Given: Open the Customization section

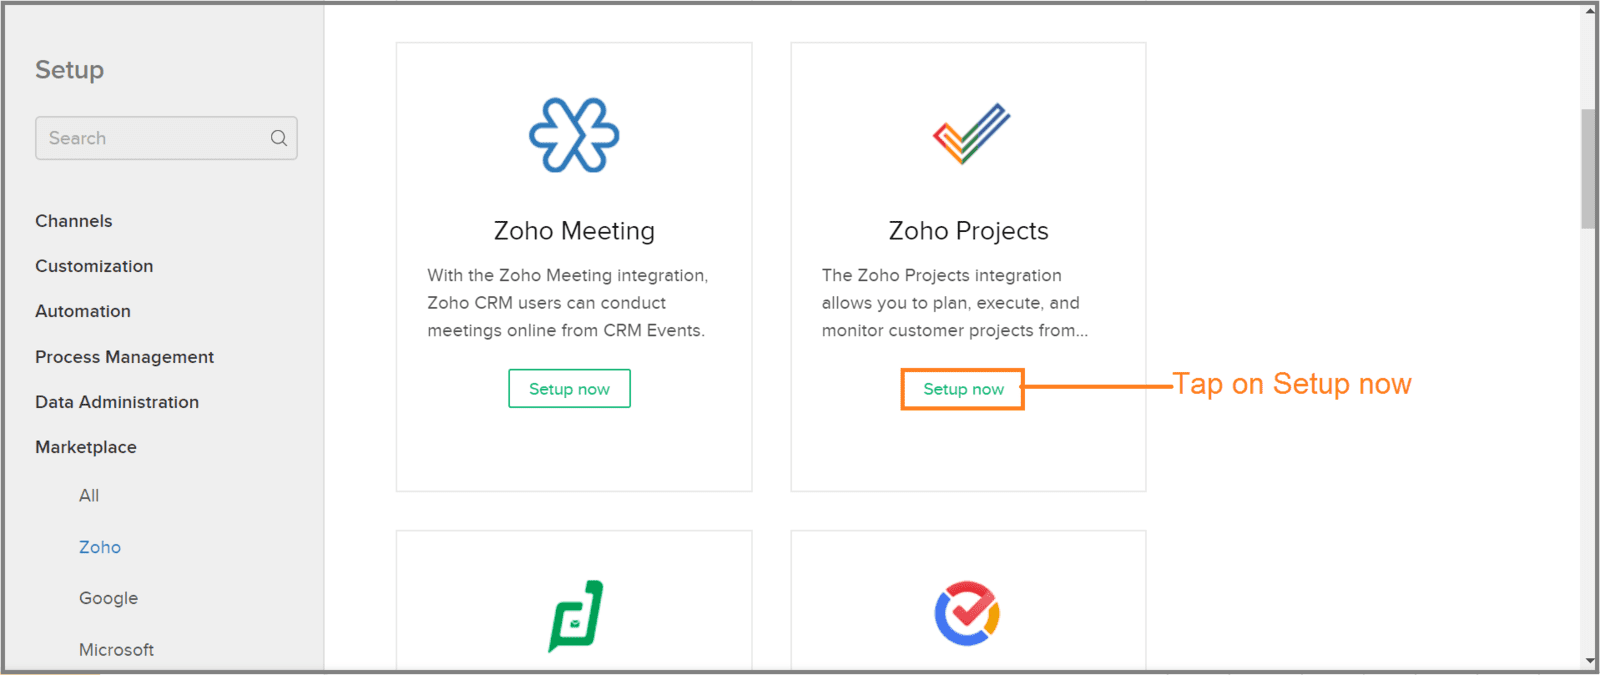Looking at the screenshot, I should click(94, 266).
